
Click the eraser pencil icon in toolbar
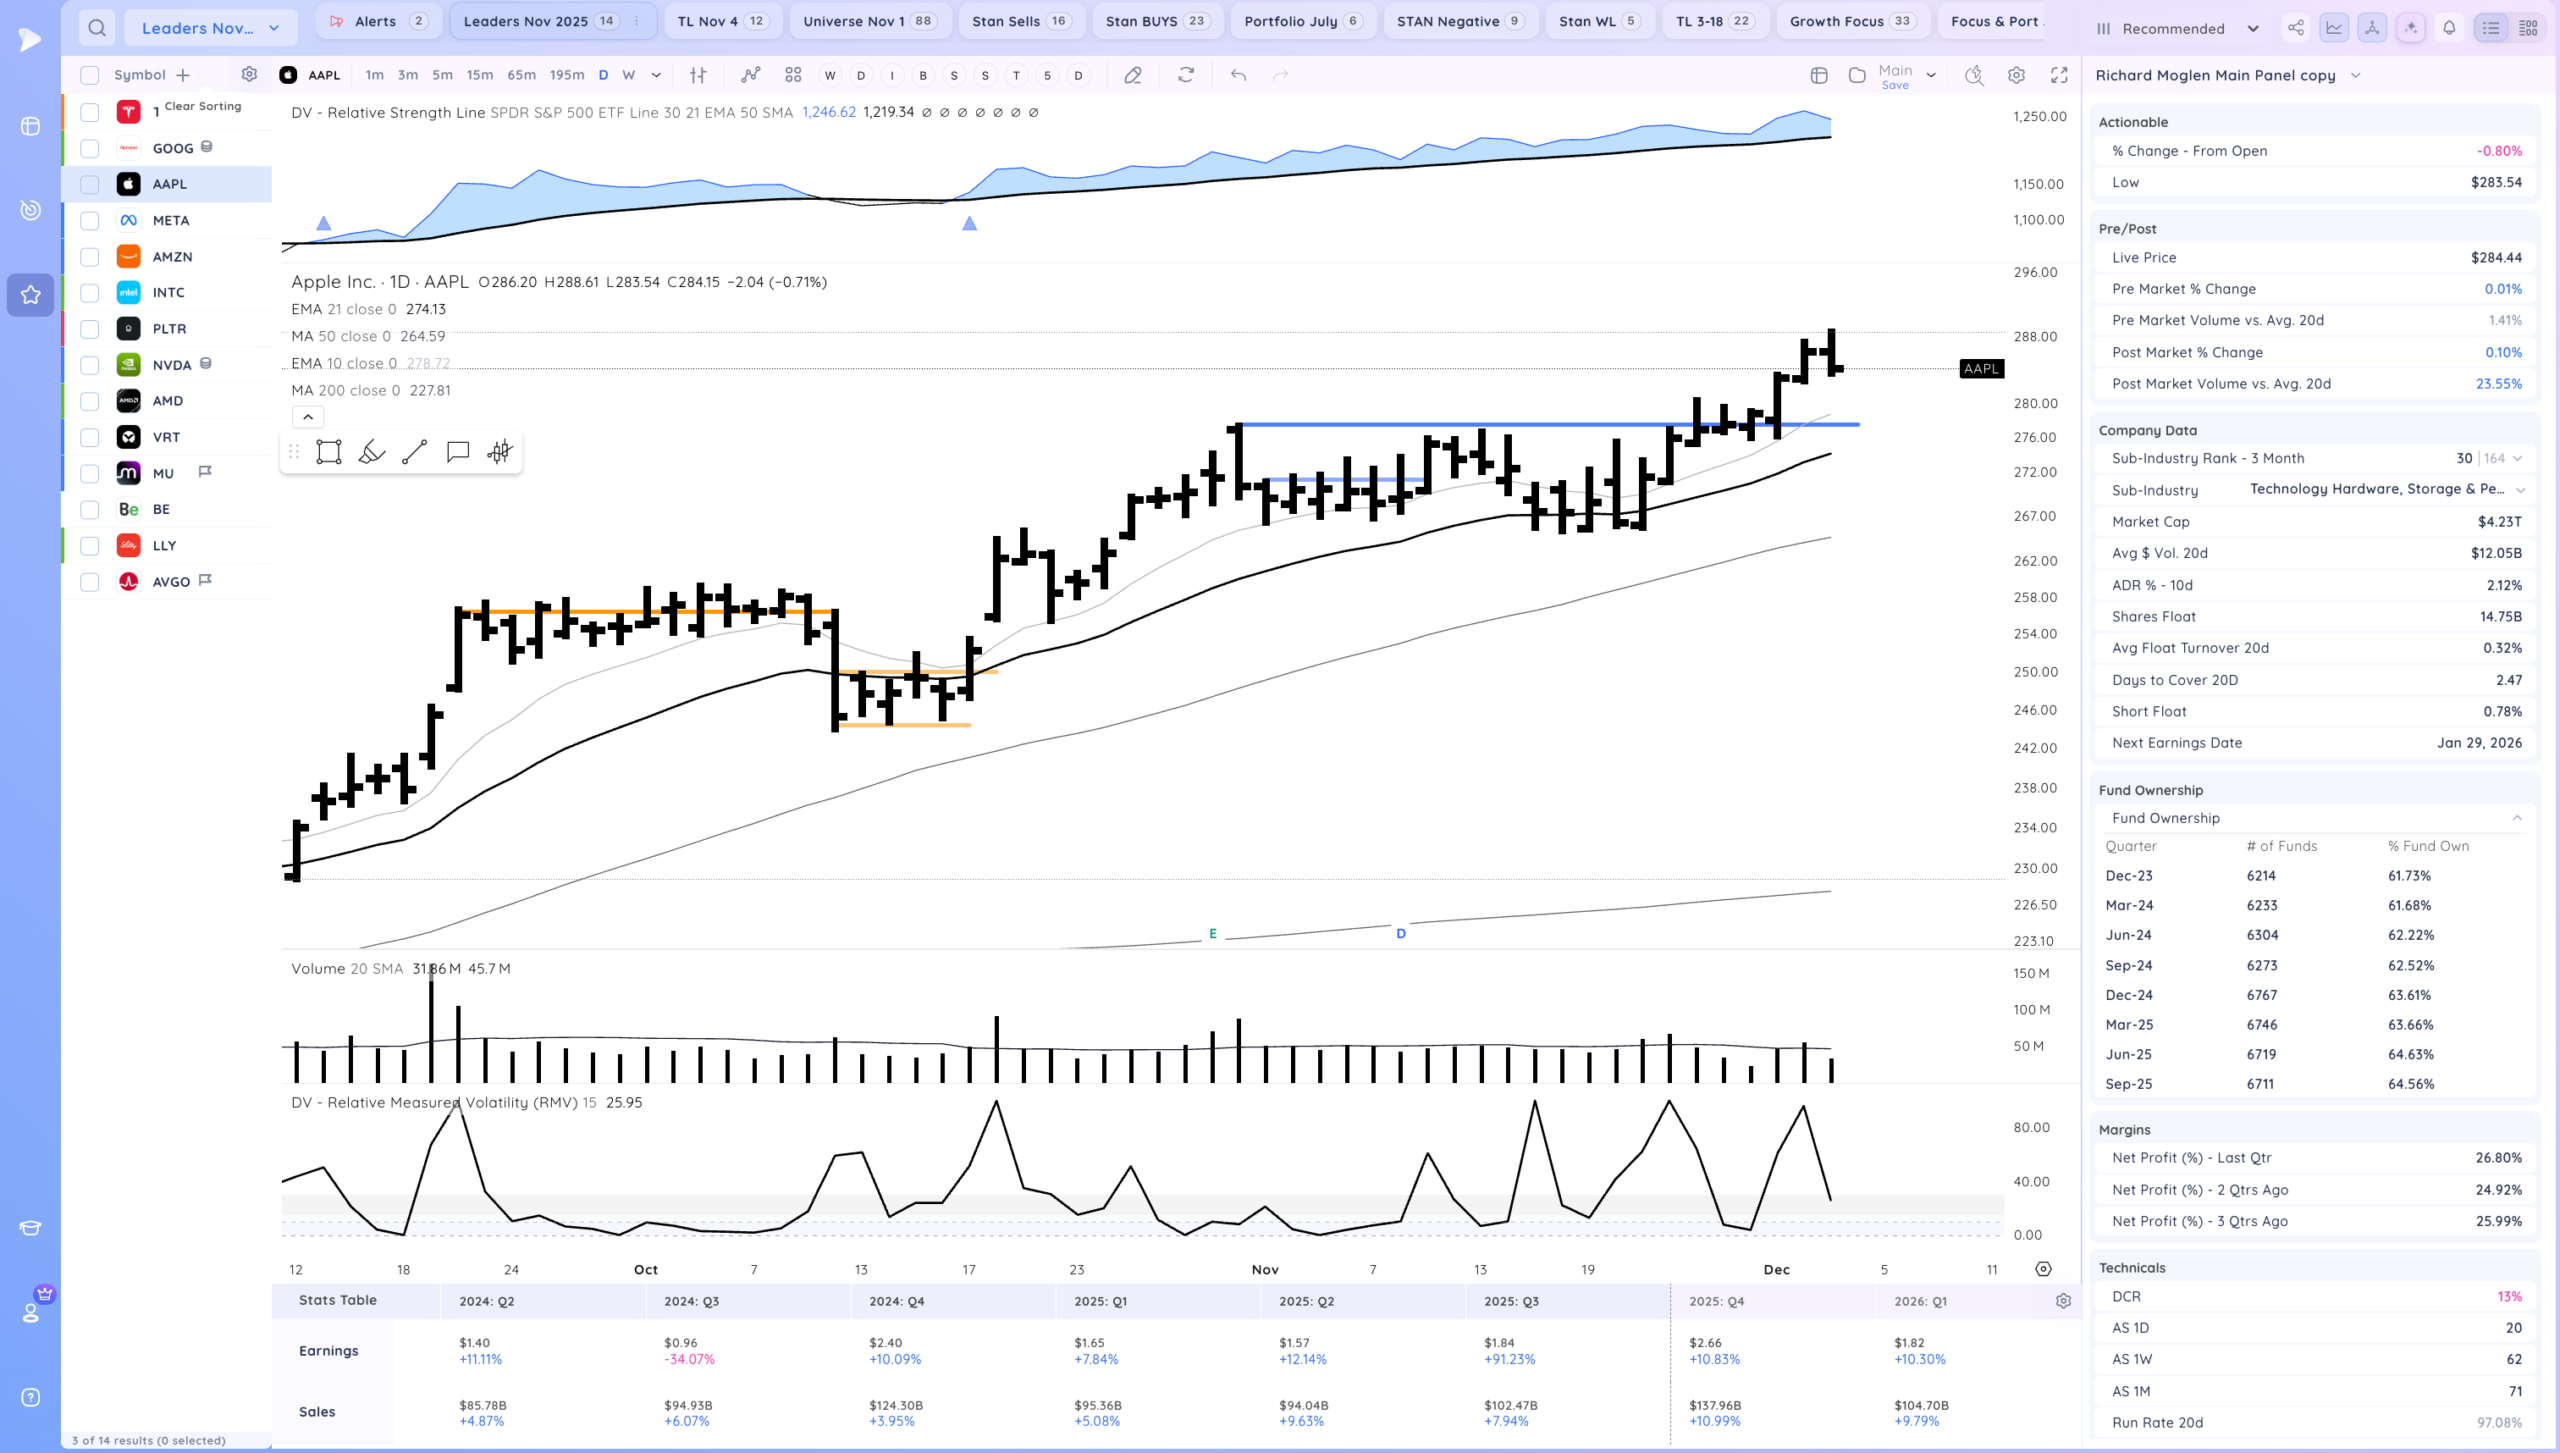coord(1133,75)
